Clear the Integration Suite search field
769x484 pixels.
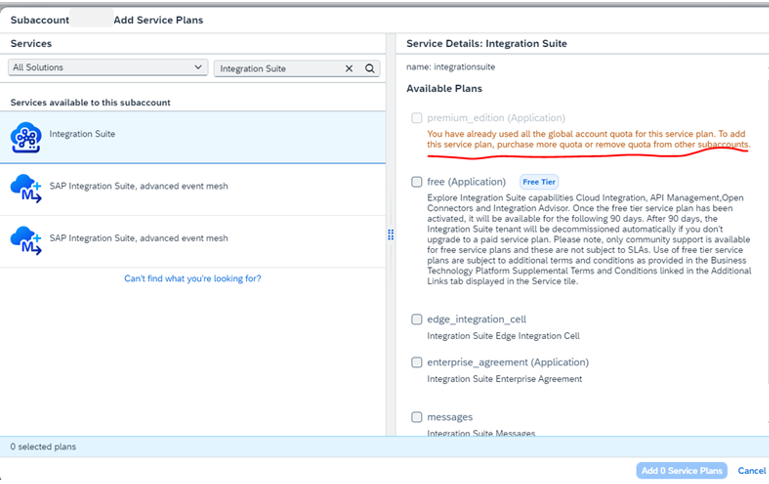pos(349,69)
